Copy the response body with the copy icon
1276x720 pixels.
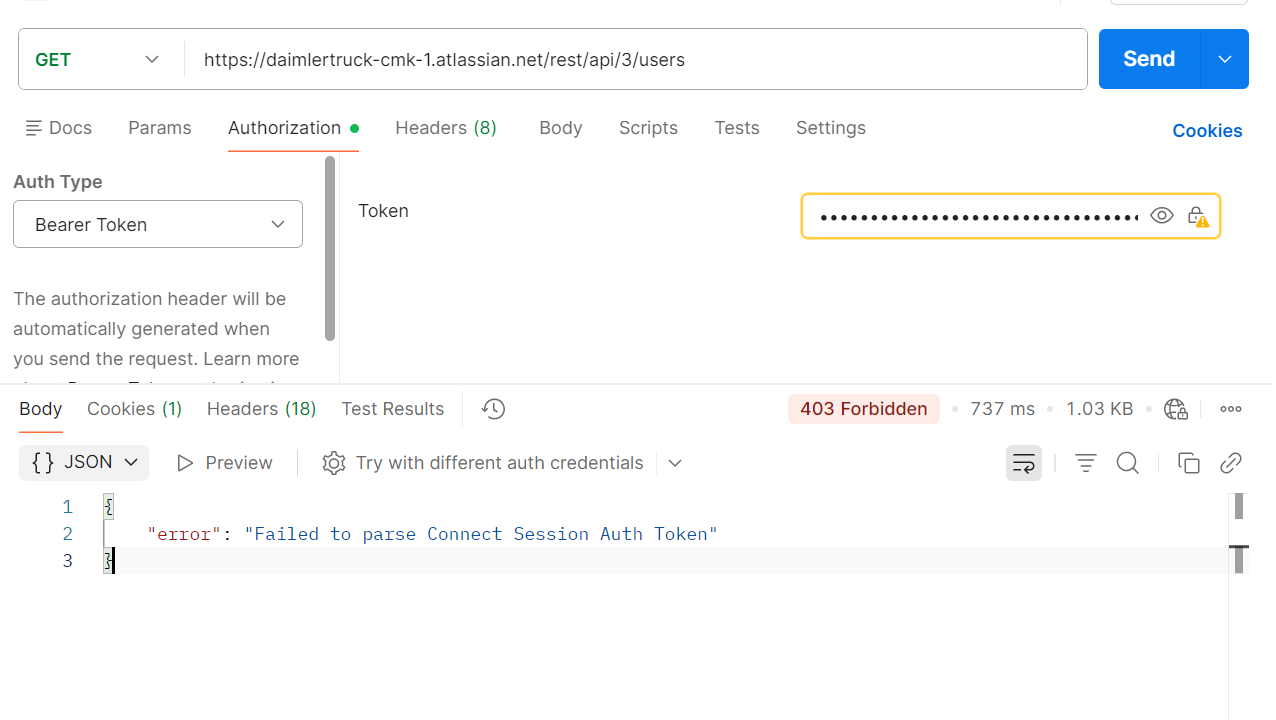1189,463
